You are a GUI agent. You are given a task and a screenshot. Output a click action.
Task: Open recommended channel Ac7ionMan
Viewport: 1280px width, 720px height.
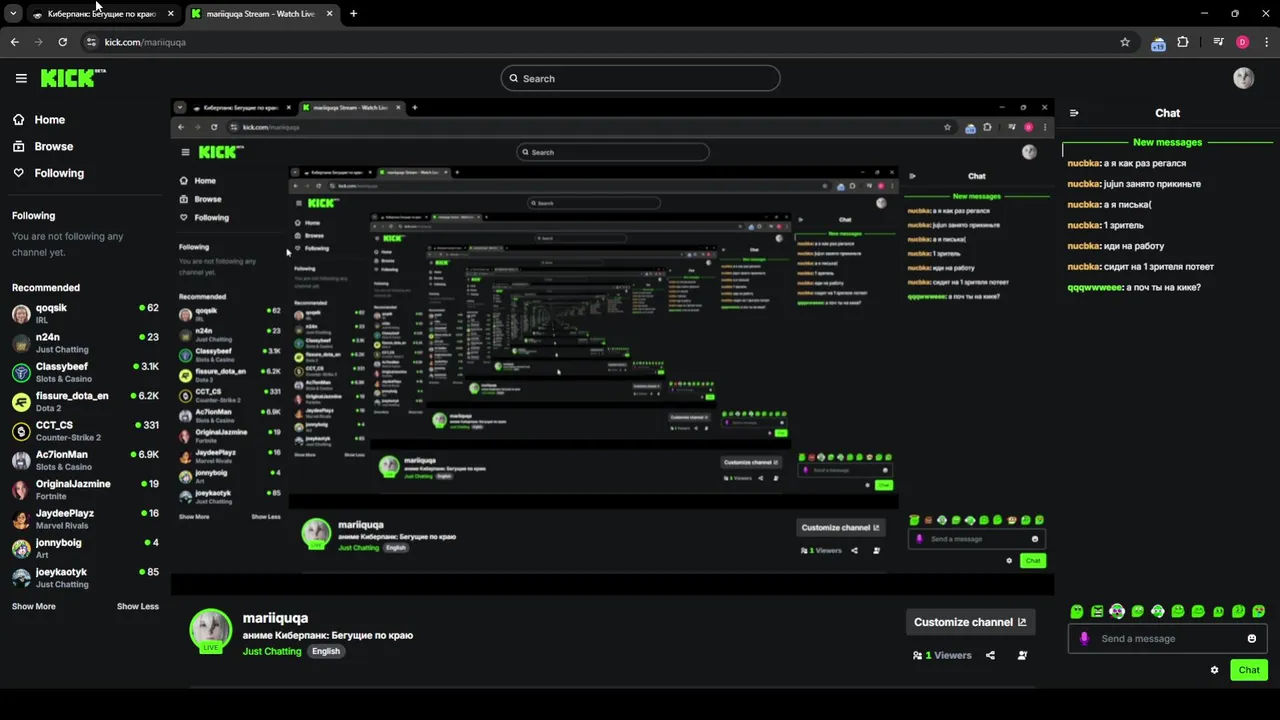(85, 460)
